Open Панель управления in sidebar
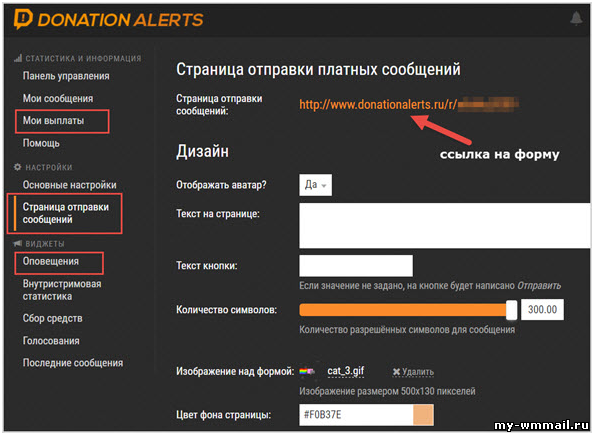This screenshot has height=435, width=594. 66,76
